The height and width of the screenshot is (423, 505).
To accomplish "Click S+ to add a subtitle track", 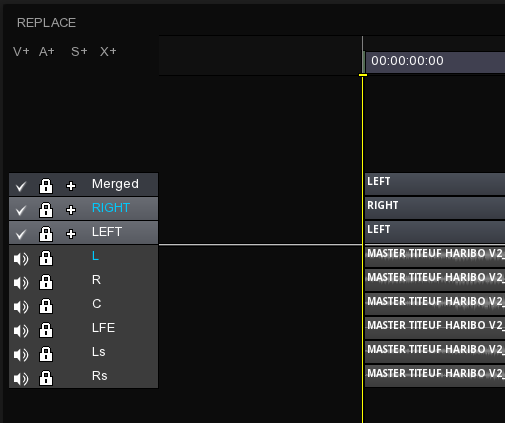I will tap(79, 52).
